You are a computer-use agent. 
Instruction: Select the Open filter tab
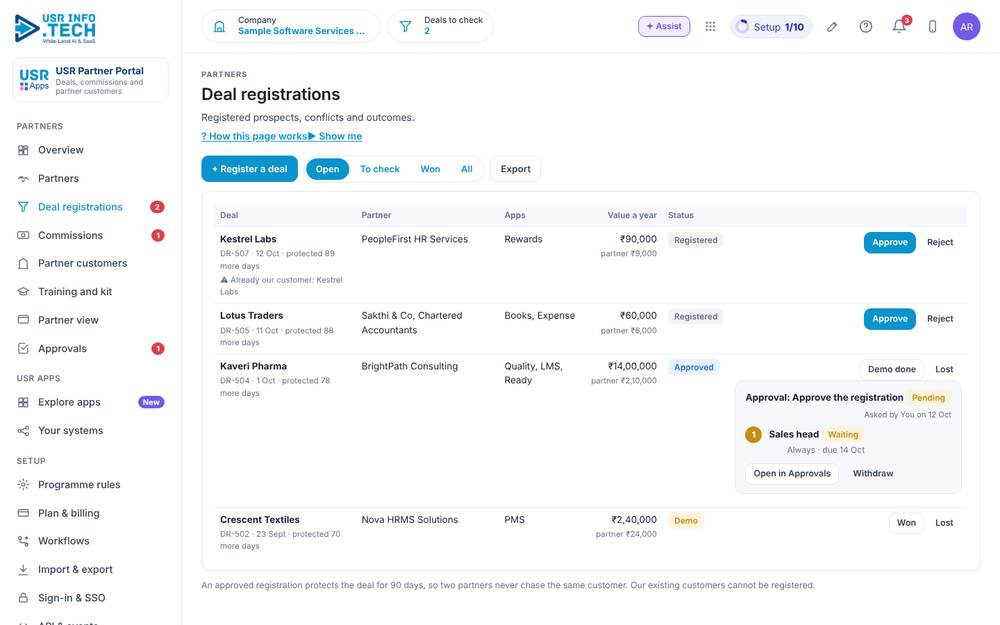point(327,169)
